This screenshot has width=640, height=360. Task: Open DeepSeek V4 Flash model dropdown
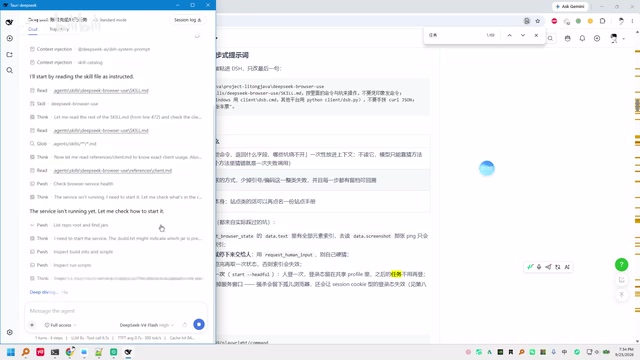pyautogui.click(x=147, y=325)
